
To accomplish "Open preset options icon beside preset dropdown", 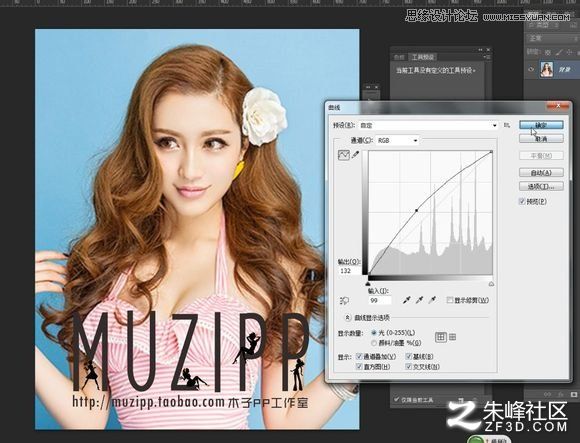I will (507, 125).
